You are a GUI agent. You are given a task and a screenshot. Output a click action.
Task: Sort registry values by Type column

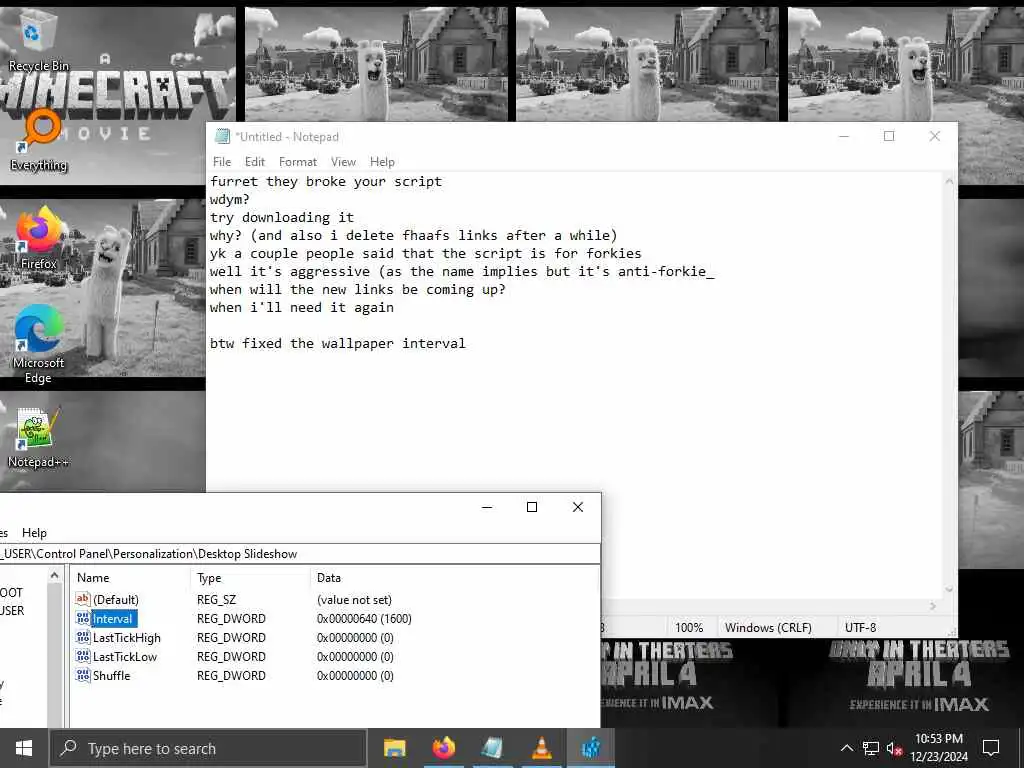click(x=251, y=577)
